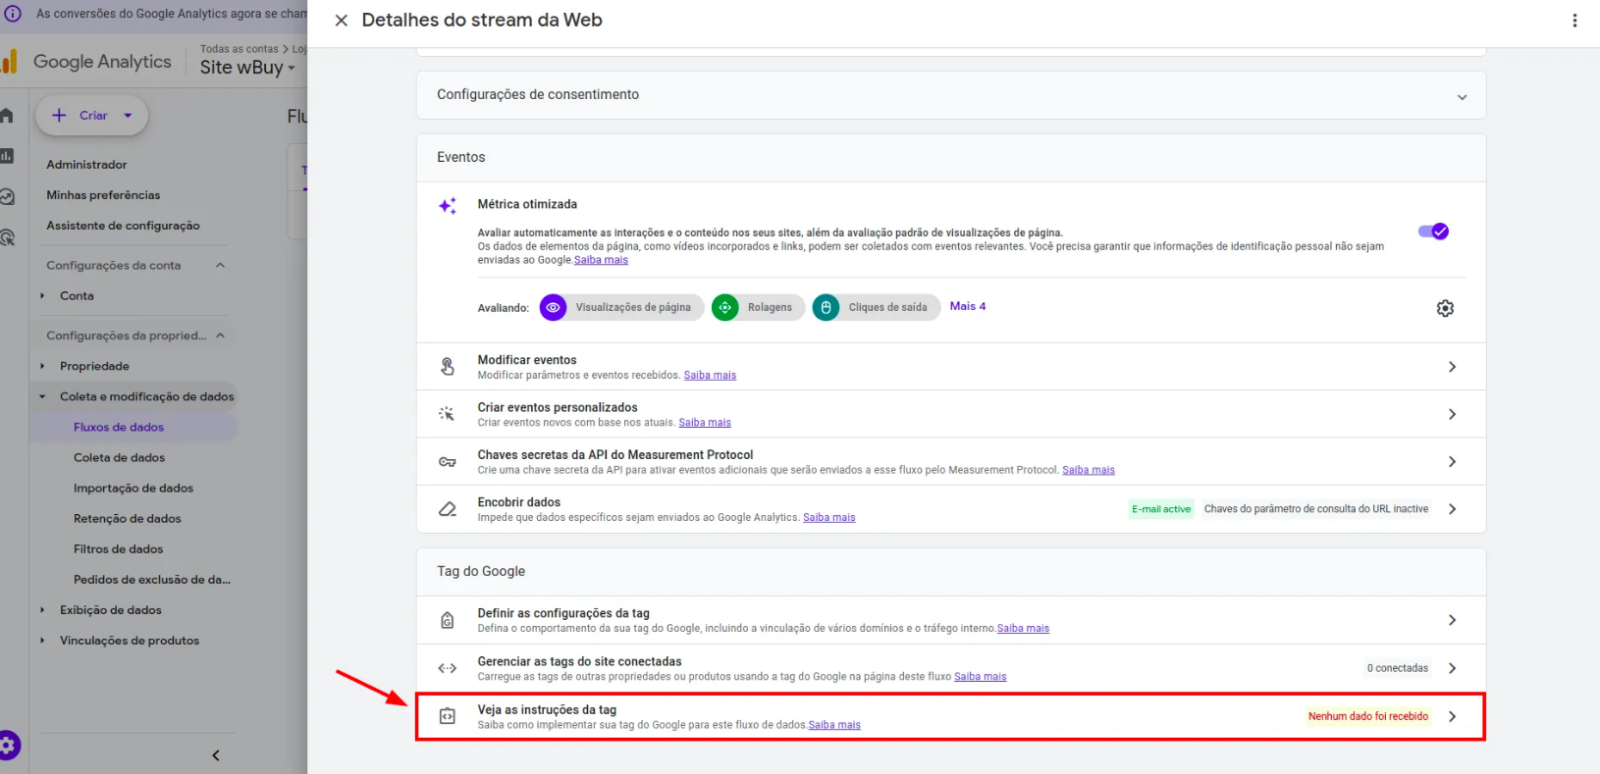Collapse Configurações da conta group

[220, 265]
